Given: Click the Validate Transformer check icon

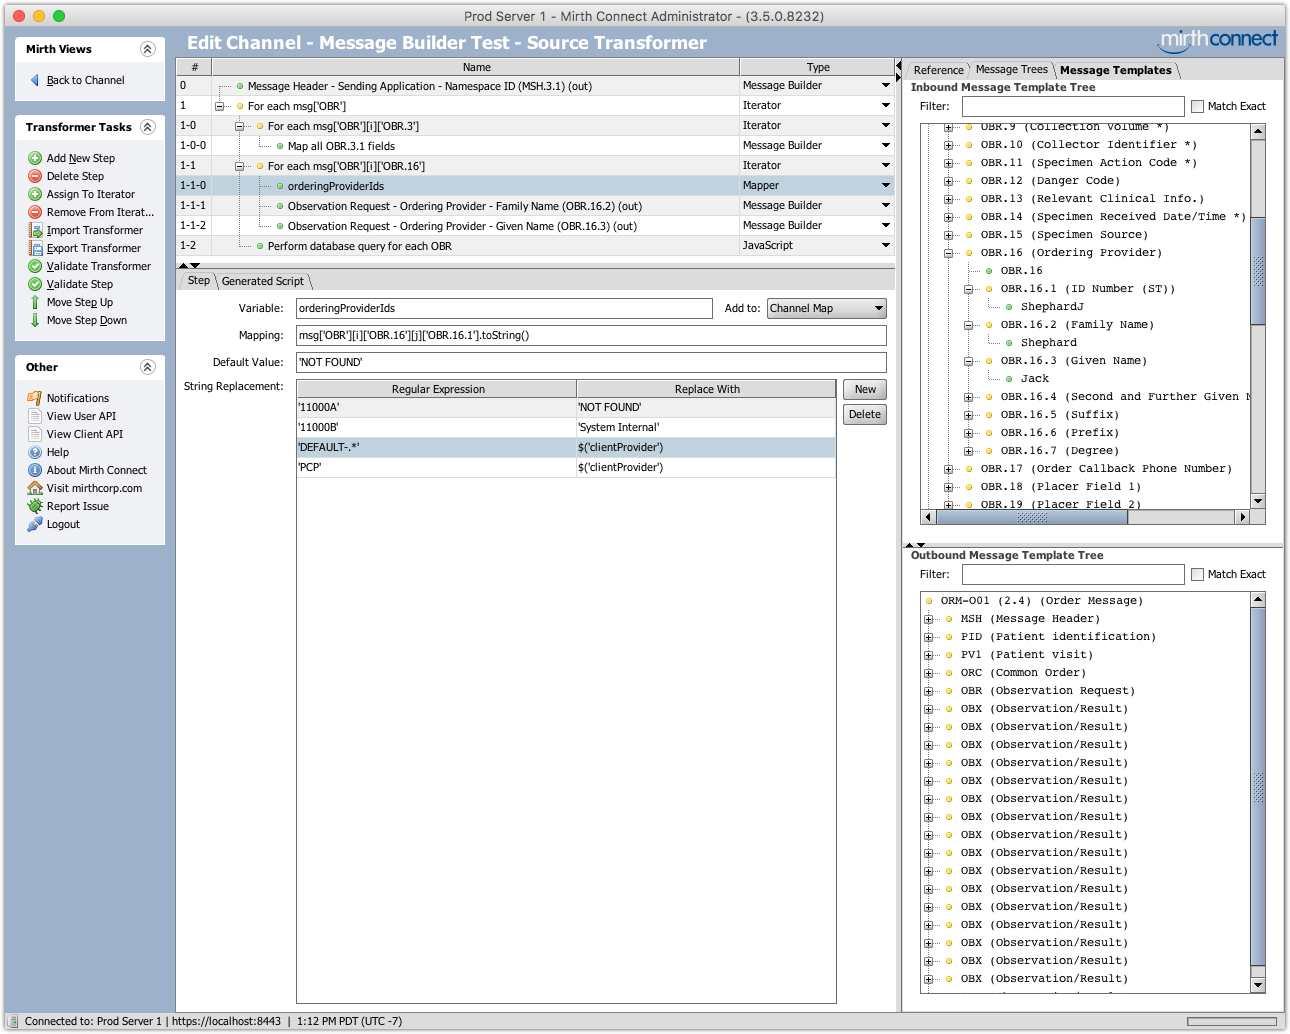Looking at the screenshot, I should click(35, 266).
